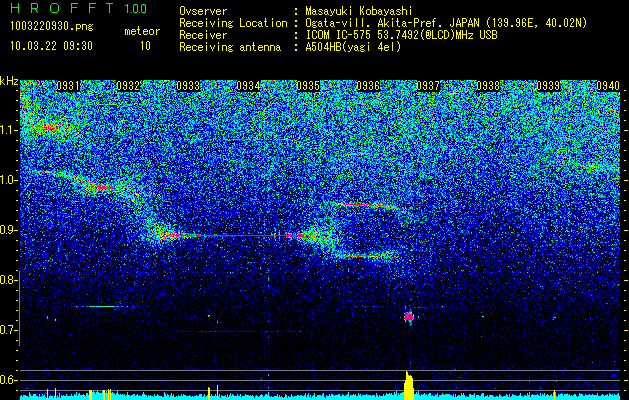Click the 'Receiver' field label
The width and height of the screenshot is (629, 400).
tap(203, 35)
